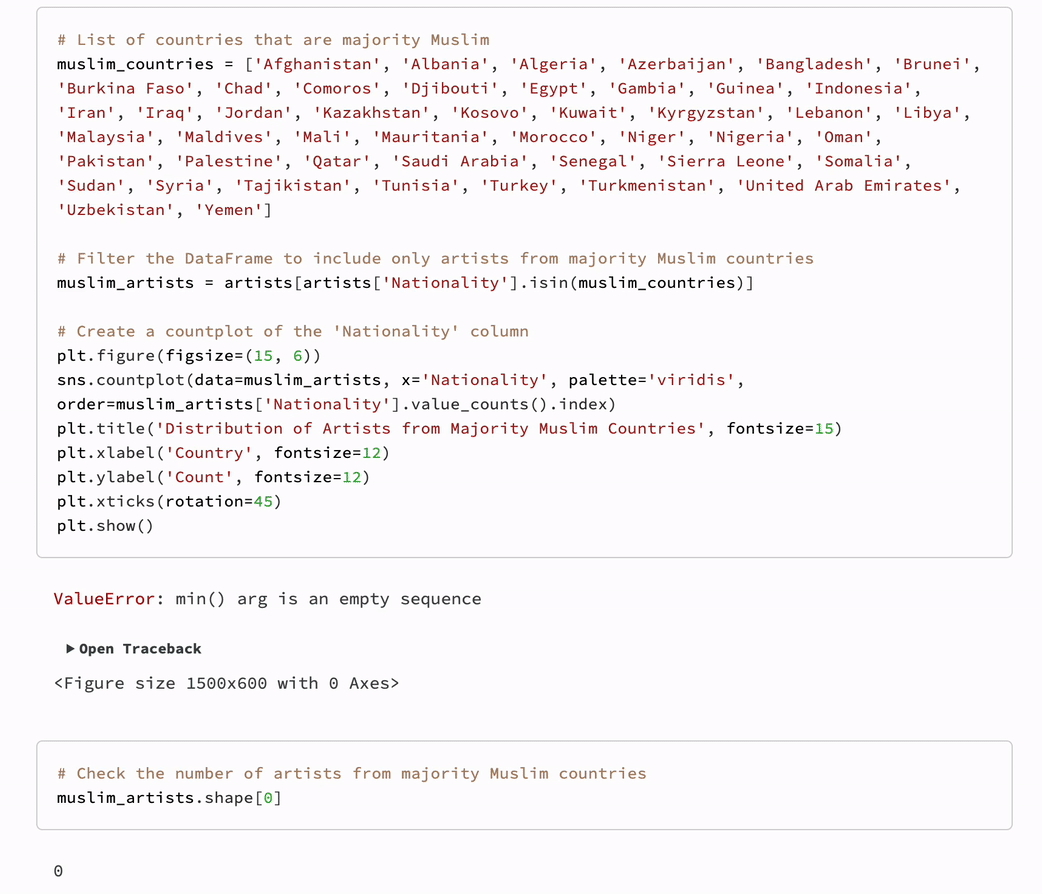The image size is (1042, 894).
Task: Click the muslim_countries variable name
Action: click(x=135, y=64)
